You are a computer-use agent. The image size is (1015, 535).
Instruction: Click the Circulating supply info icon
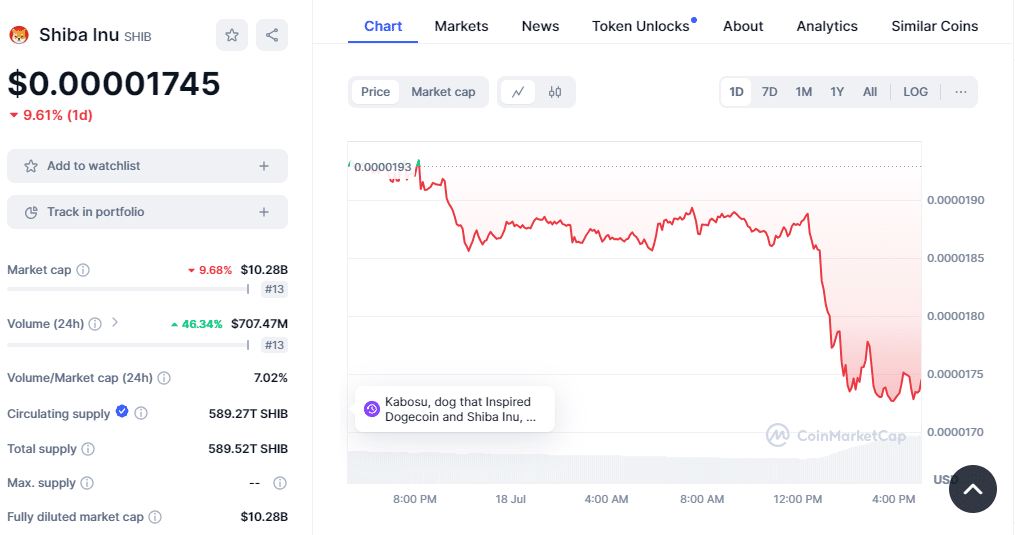click(x=140, y=413)
